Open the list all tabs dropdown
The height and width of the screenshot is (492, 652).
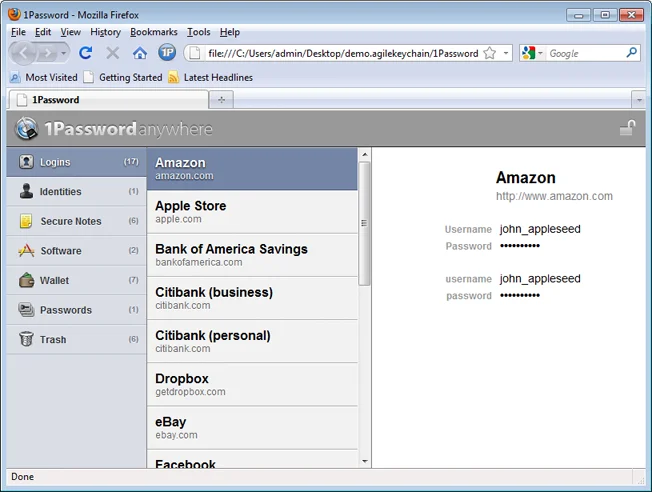639,100
